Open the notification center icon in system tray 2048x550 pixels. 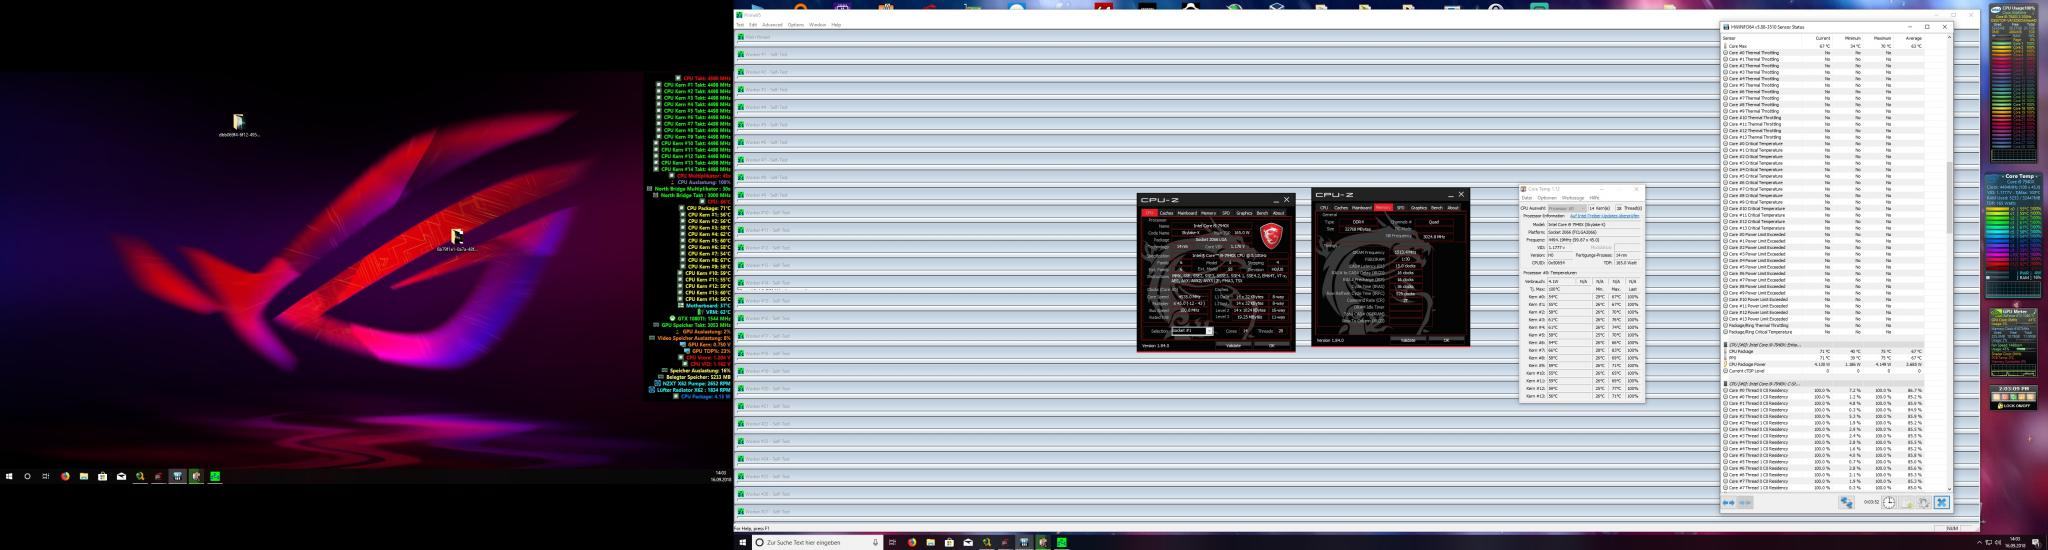click(x=2036, y=543)
